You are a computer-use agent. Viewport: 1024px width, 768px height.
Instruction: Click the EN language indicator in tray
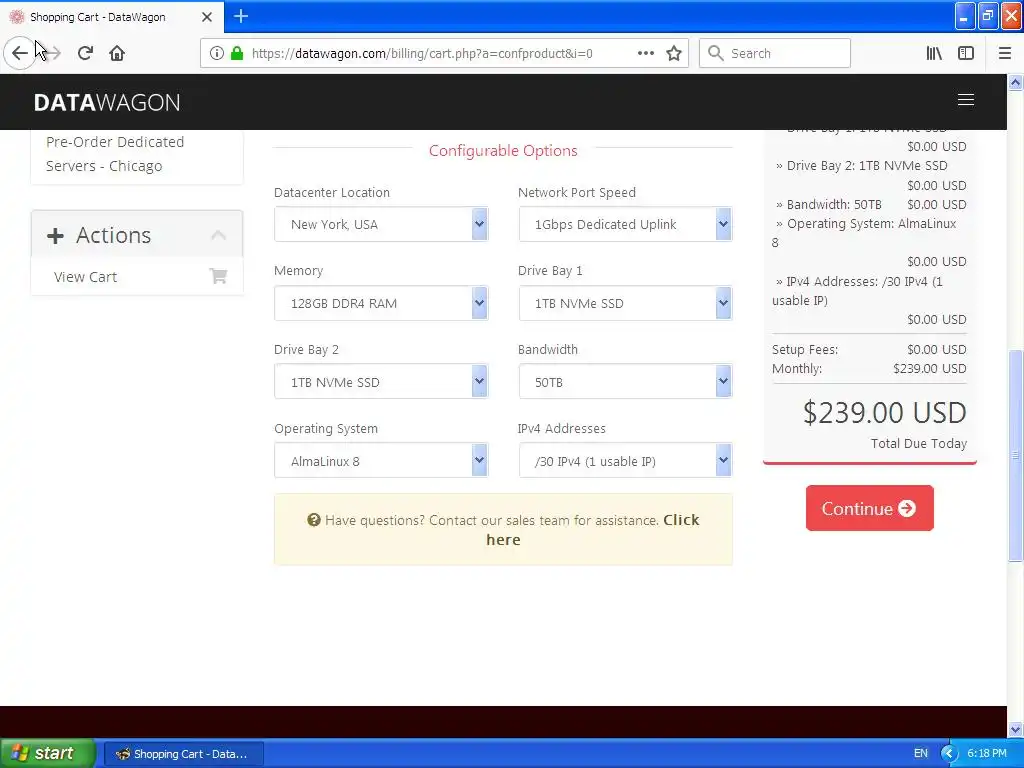point(921,753)
